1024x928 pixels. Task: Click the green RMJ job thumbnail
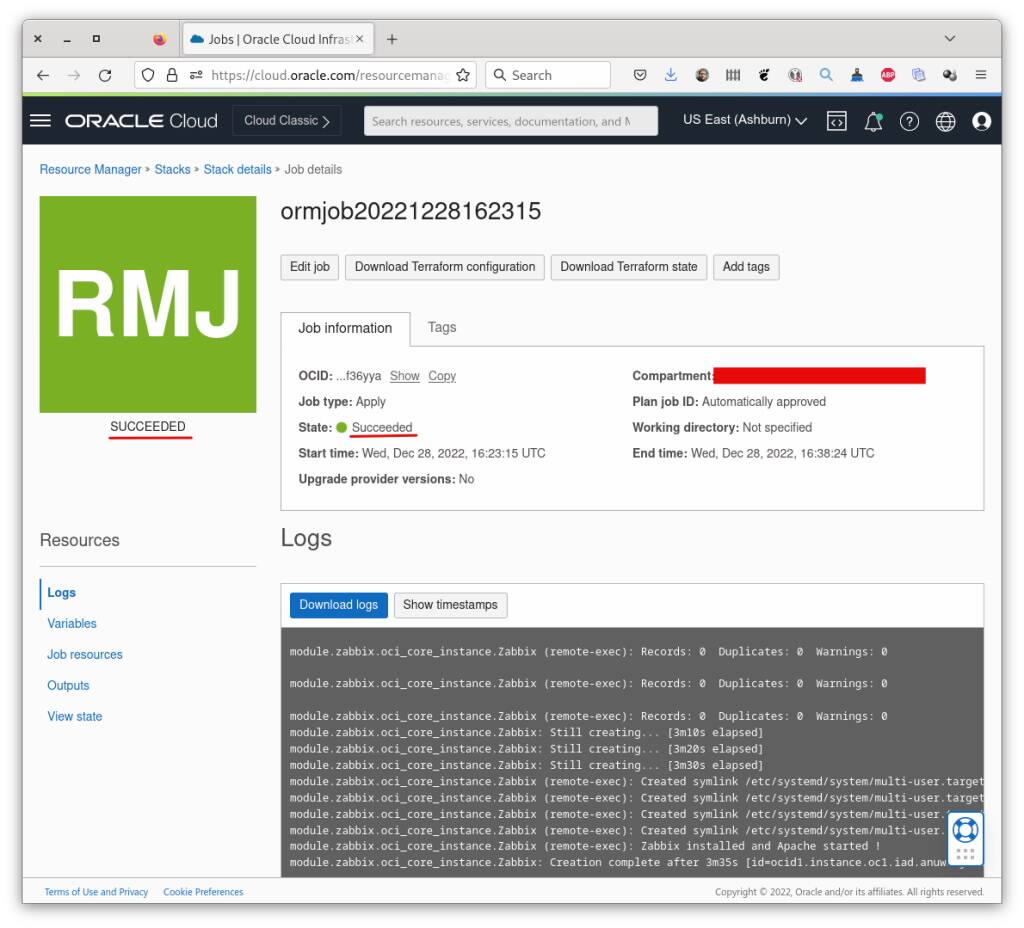(148, 304)
